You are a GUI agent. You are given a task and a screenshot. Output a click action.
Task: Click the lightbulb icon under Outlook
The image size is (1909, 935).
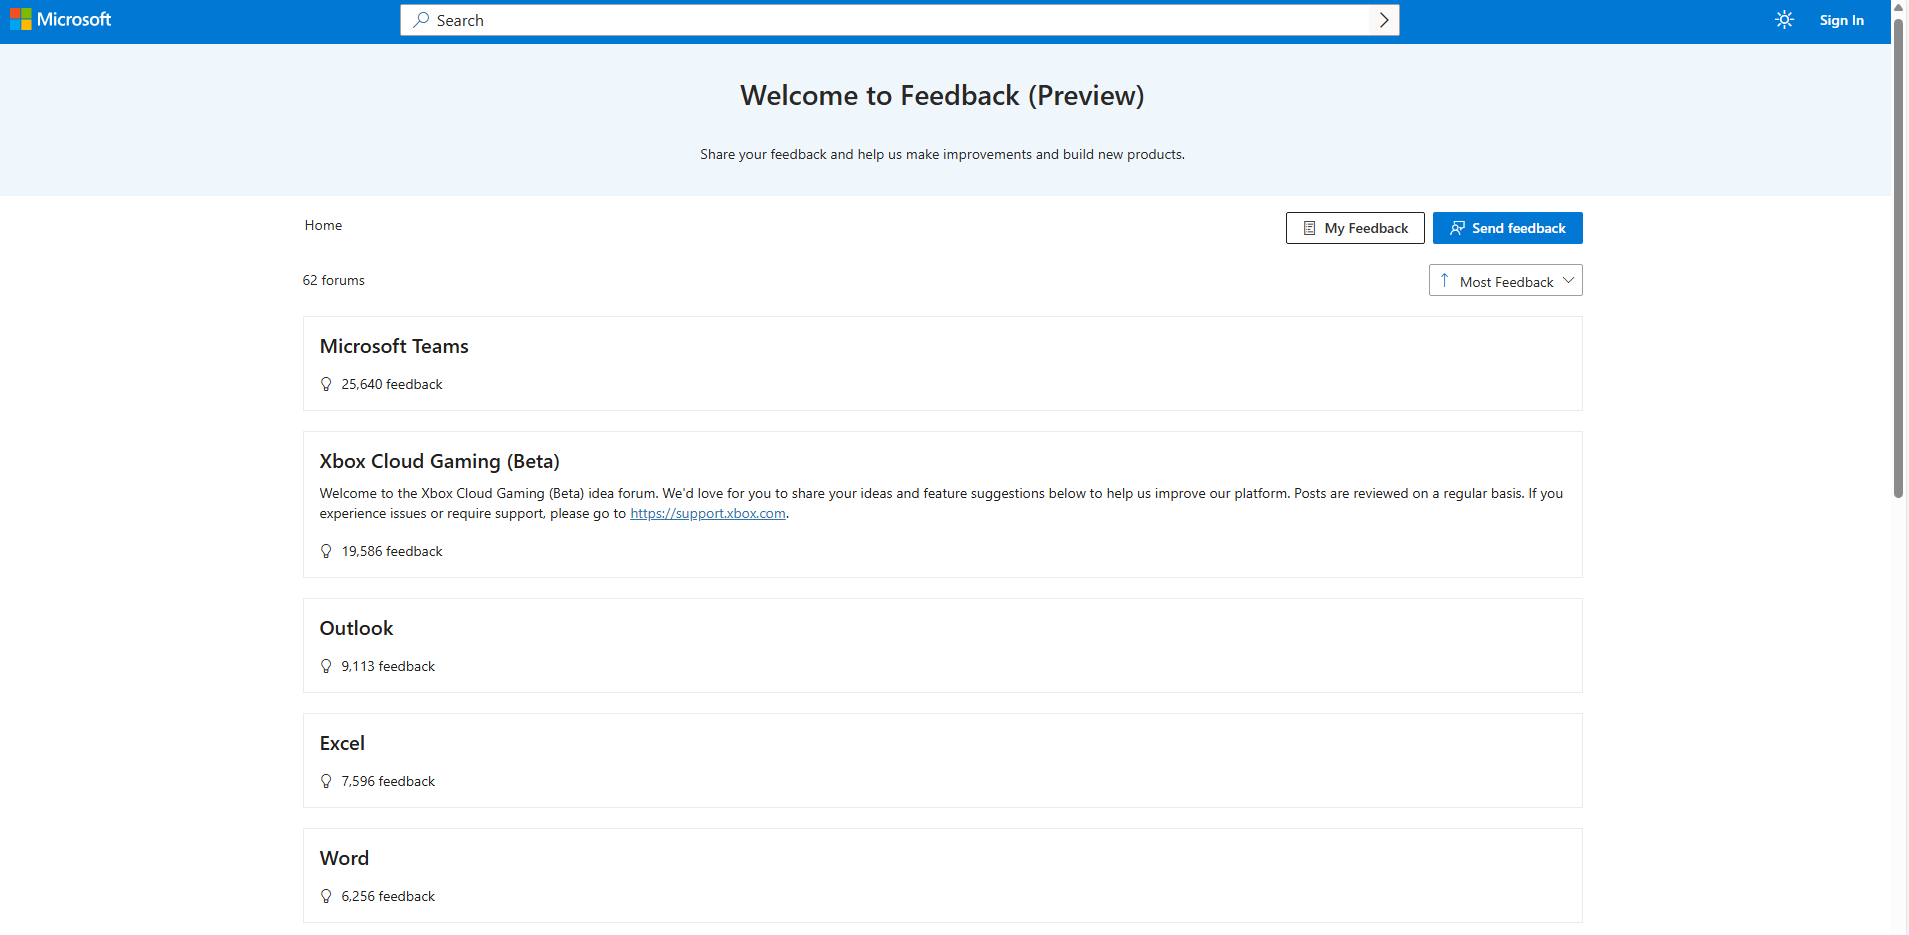coord(326,666)
